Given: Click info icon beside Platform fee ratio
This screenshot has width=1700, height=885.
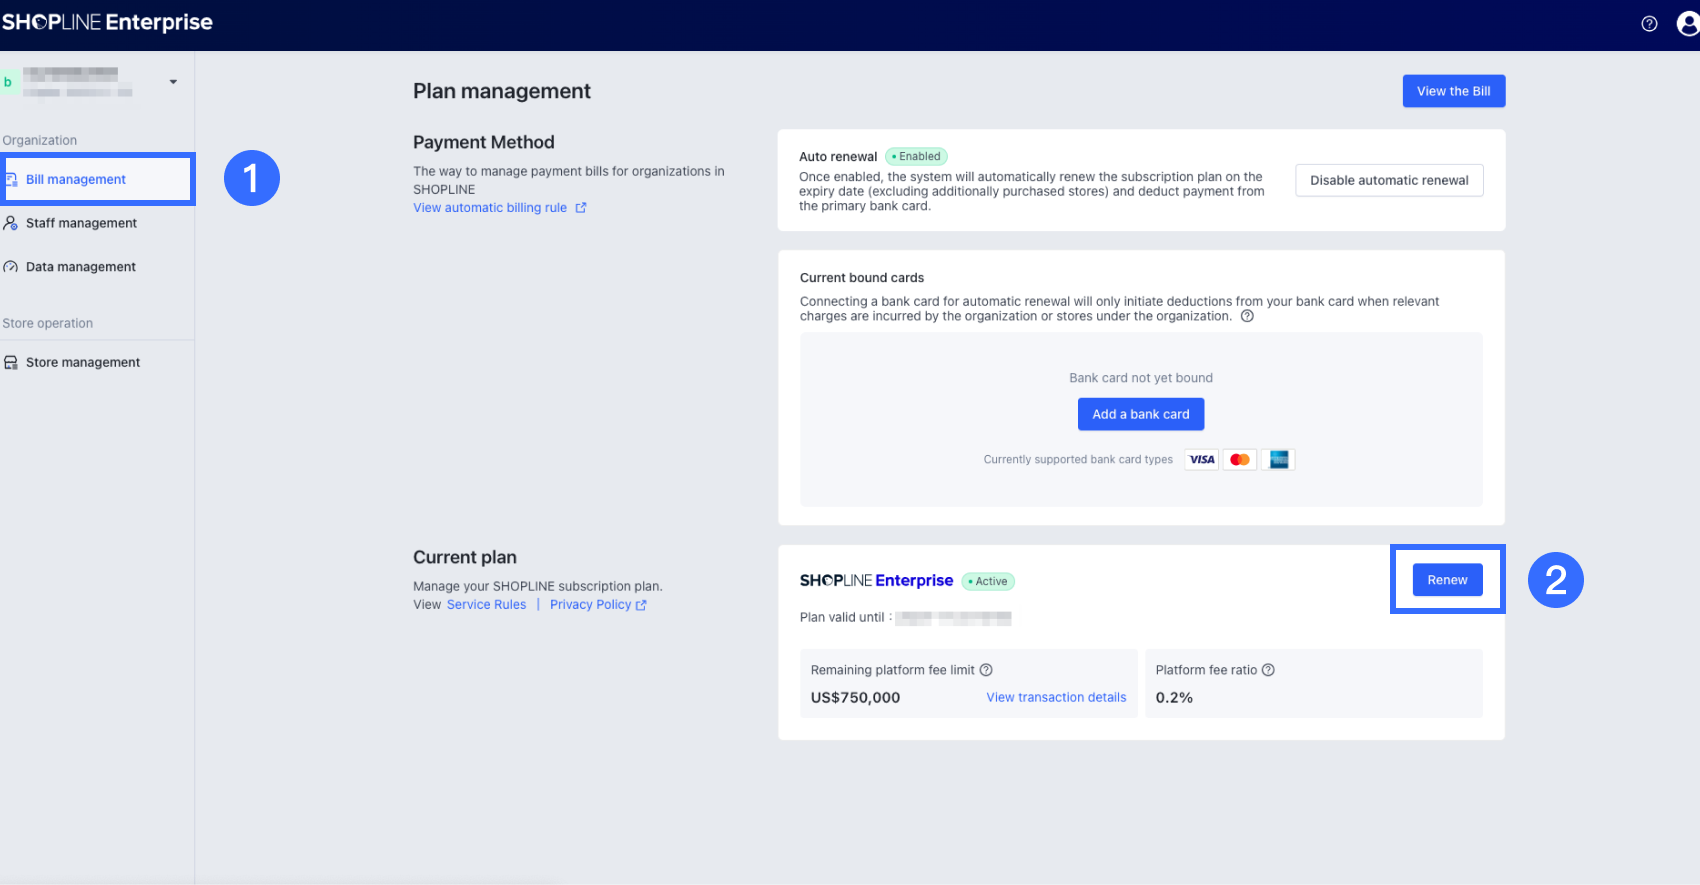Looking at the screenshot, I should click(1268, 670).
